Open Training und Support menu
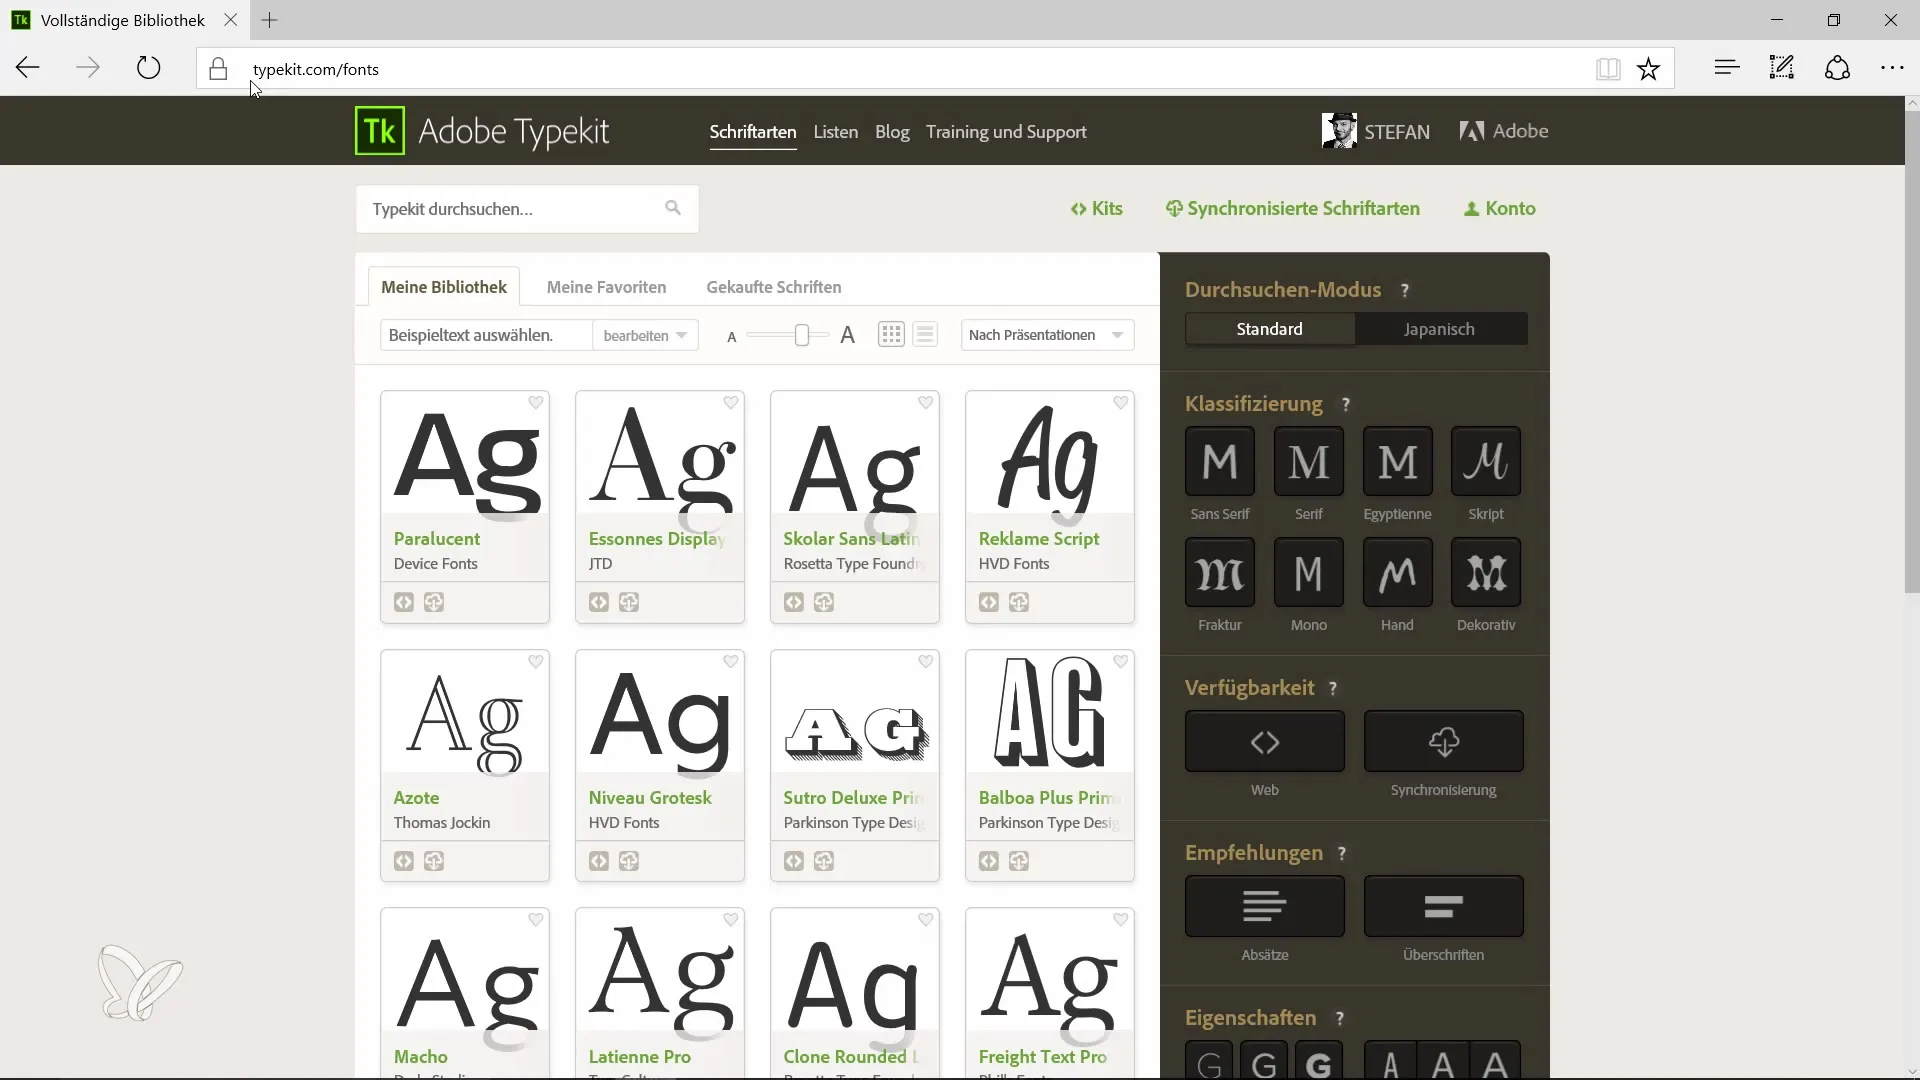 coord(1006,132)
